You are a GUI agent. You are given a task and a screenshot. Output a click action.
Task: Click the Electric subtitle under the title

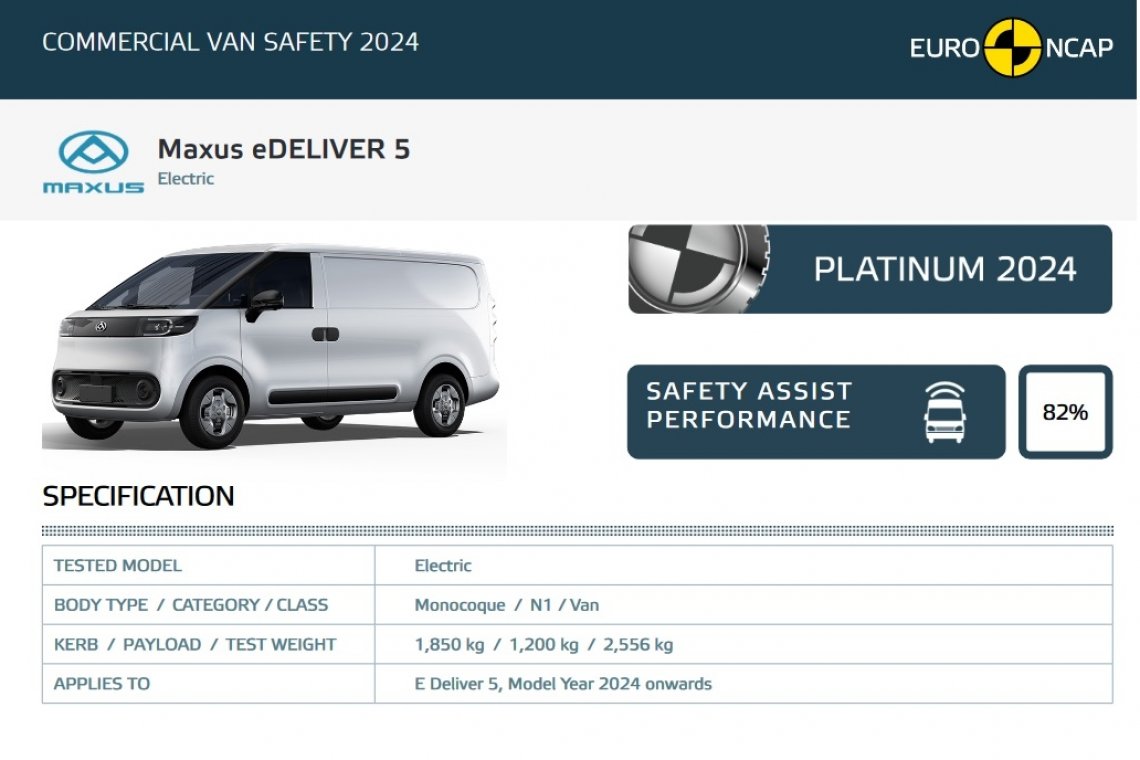click(185, 178)
